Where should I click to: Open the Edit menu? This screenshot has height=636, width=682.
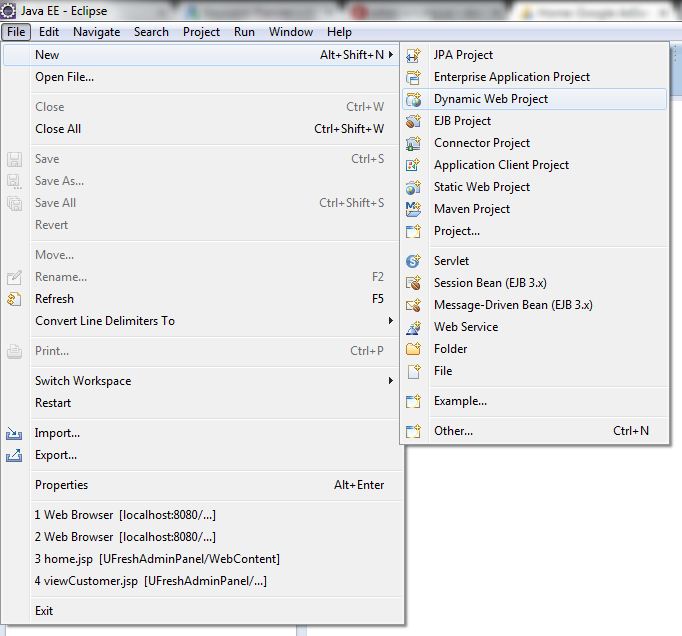[x=49, y=32]
